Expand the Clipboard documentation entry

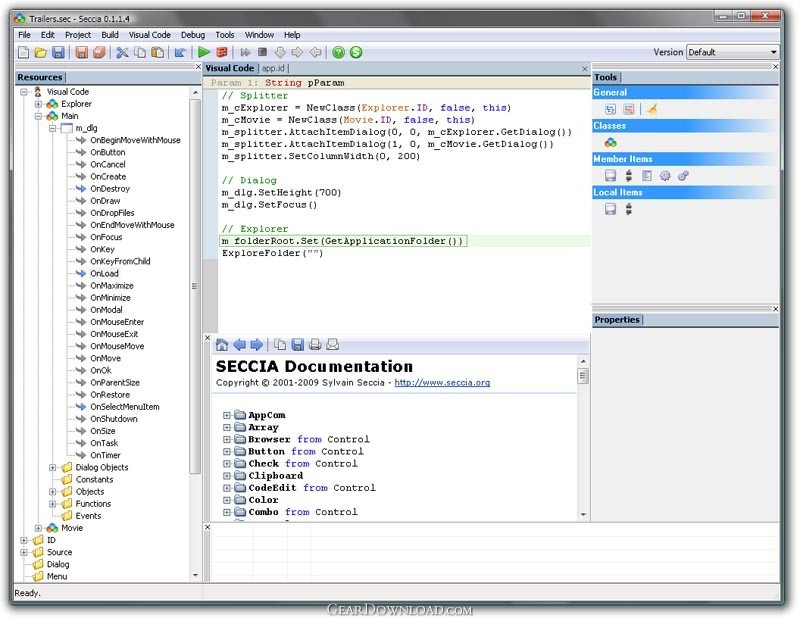tap(227, 476)
